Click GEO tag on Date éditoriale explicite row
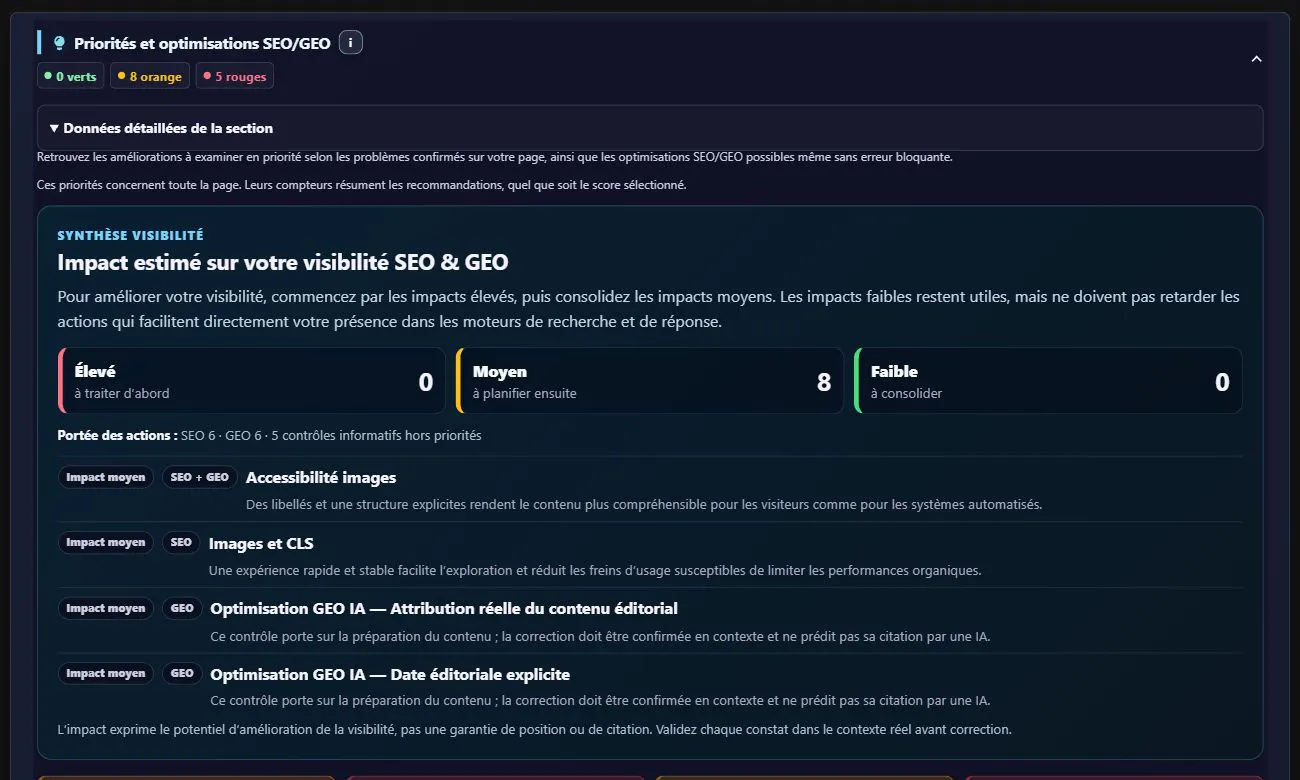Viewport: 1300px width, 780px height. tap(182, 673)
